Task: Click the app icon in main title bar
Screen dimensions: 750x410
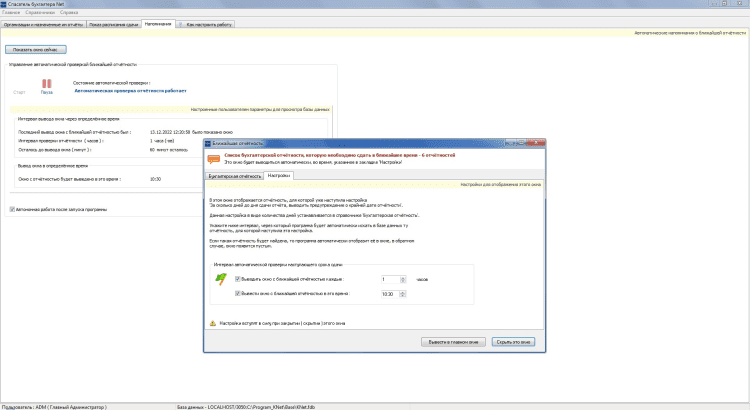Action: (4, 4)
